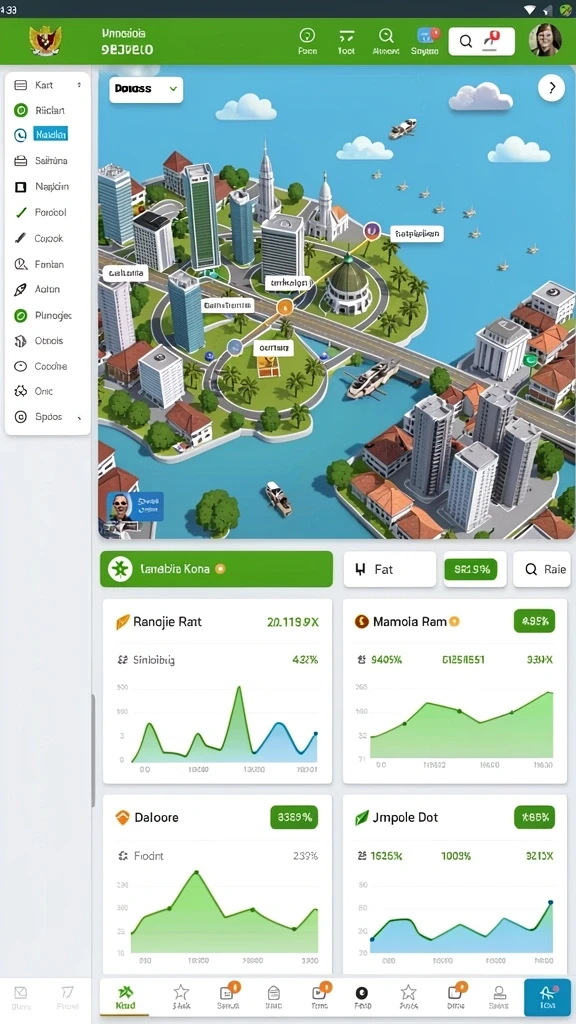Open the magnifier search icon in header
The width and height of the screenshot is (576, 1024).
pos(386,36)
